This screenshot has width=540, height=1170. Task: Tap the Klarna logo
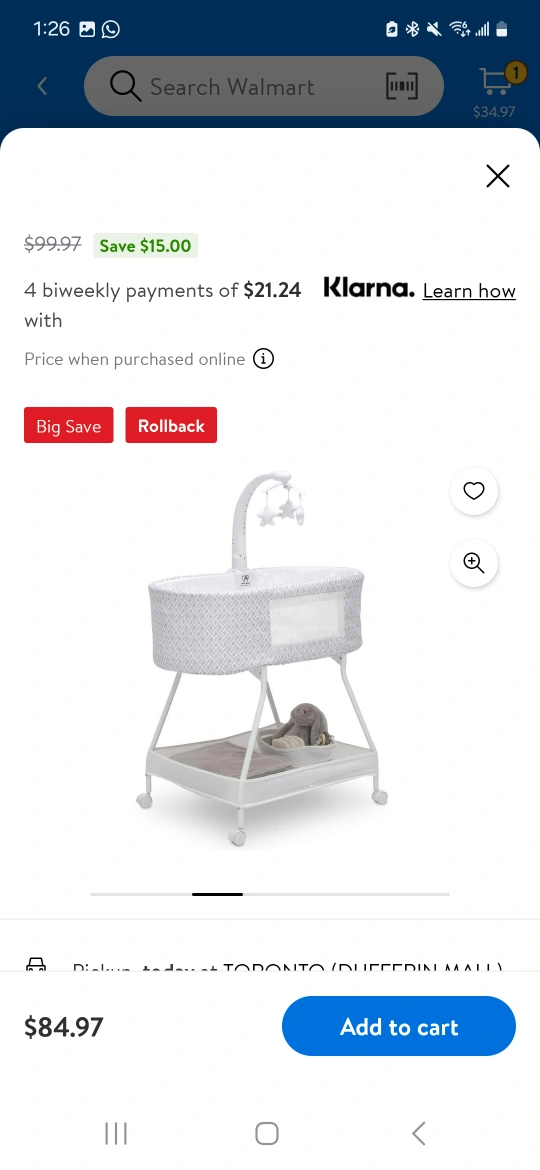pyautogui.click(x=368, y=288)
